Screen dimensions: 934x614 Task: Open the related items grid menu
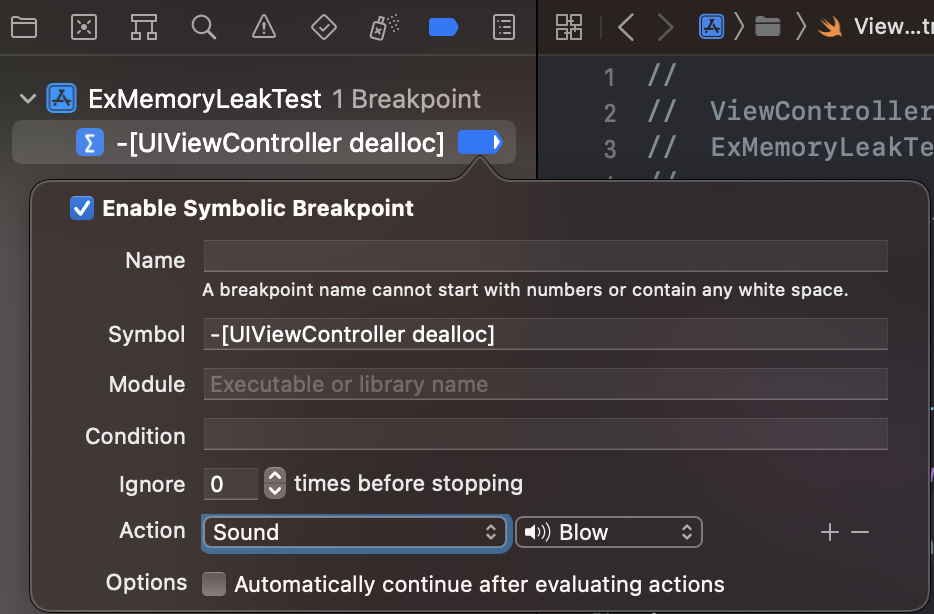[x=569, y=27]
